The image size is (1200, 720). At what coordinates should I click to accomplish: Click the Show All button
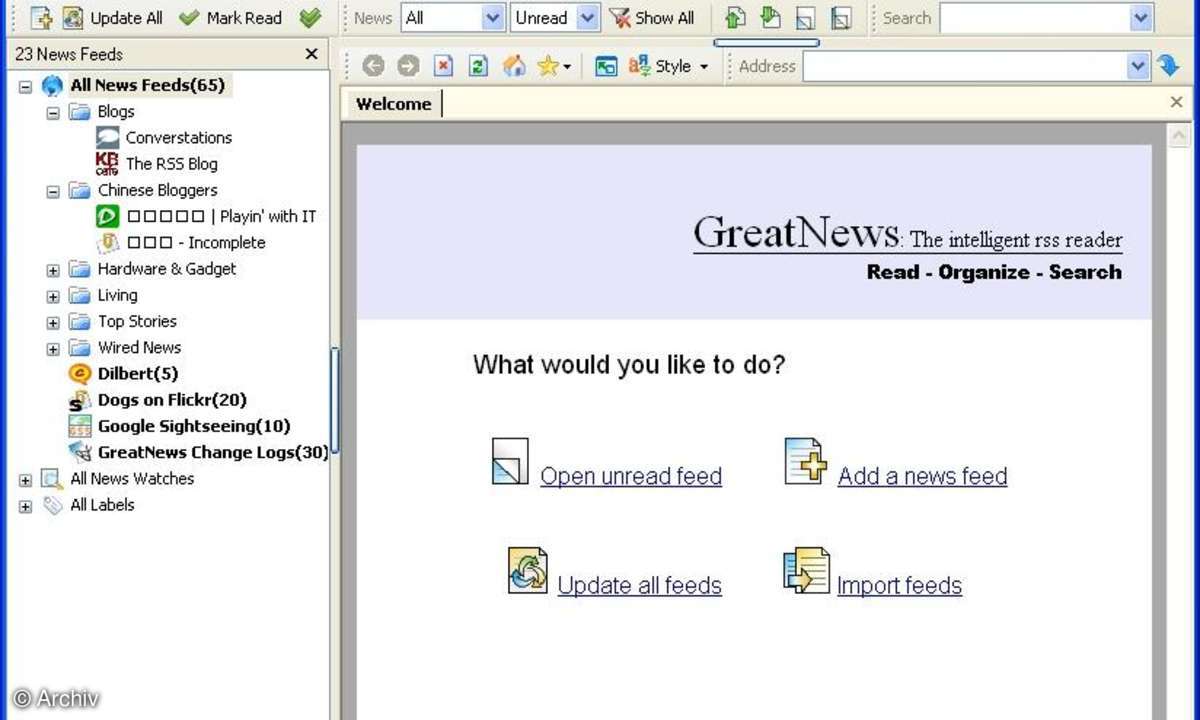652,17
